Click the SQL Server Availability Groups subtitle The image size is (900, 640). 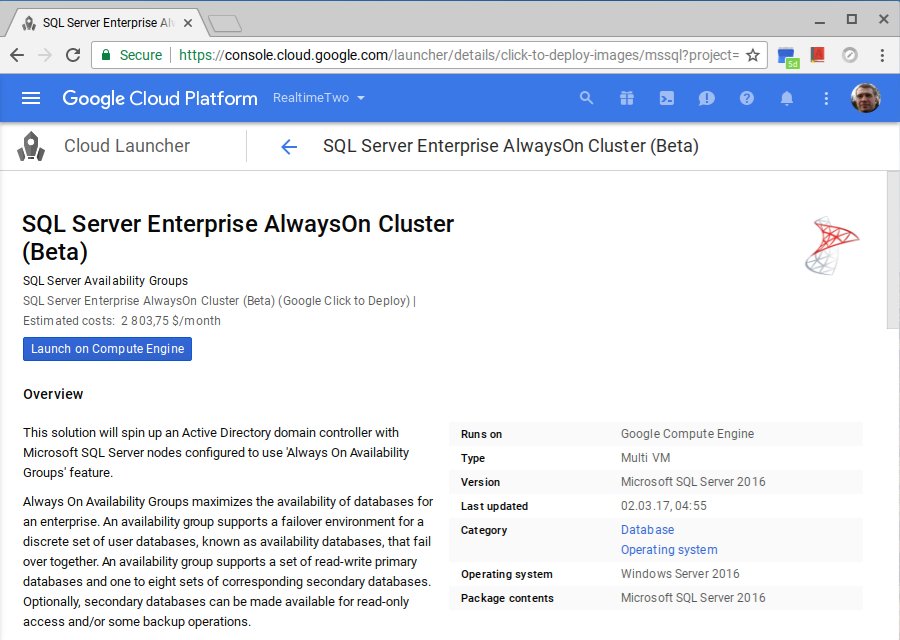point(106,281)
